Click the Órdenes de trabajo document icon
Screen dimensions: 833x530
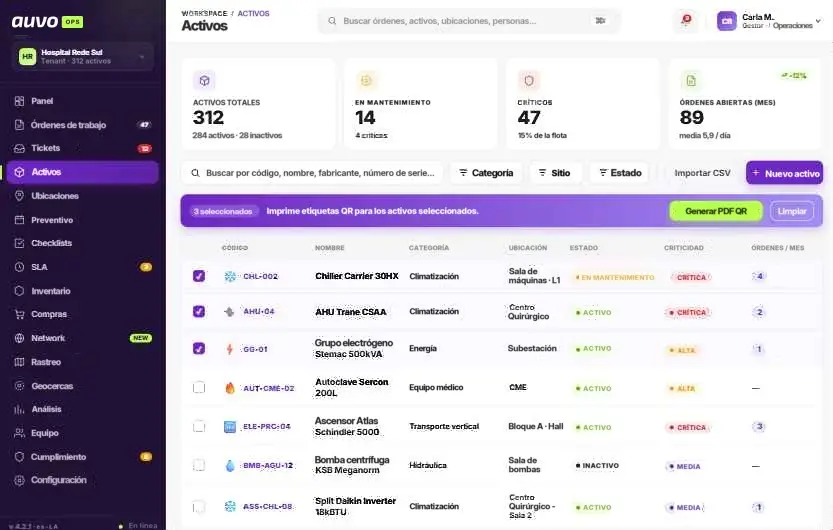tap(20, 125)
